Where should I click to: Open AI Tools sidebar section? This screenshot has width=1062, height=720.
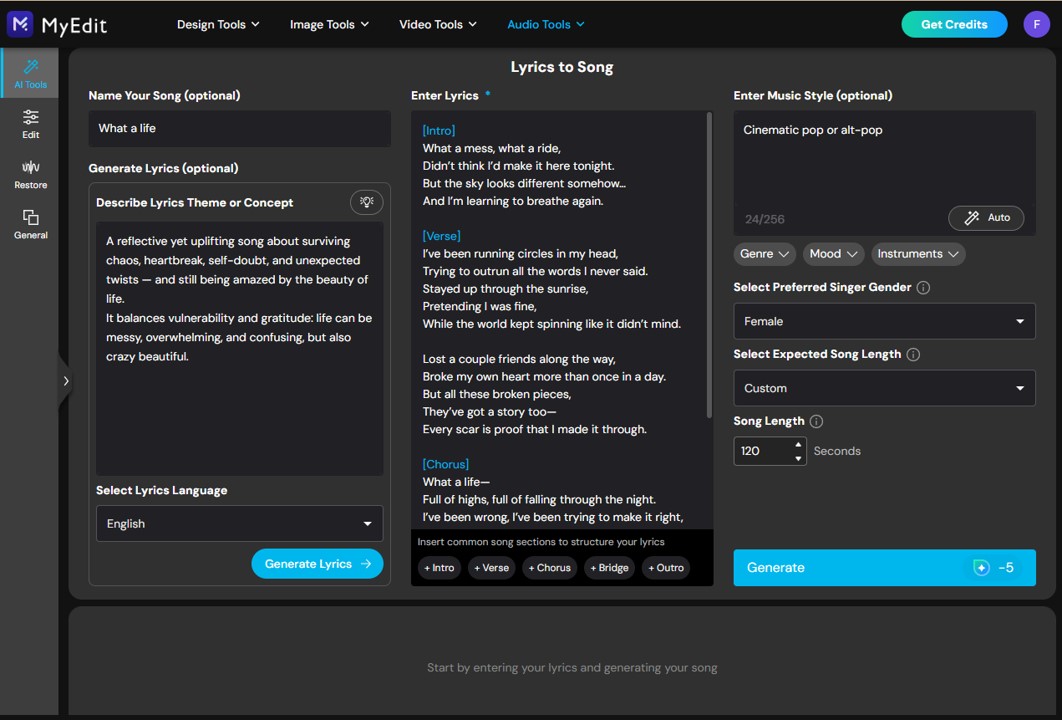(30, 74)
